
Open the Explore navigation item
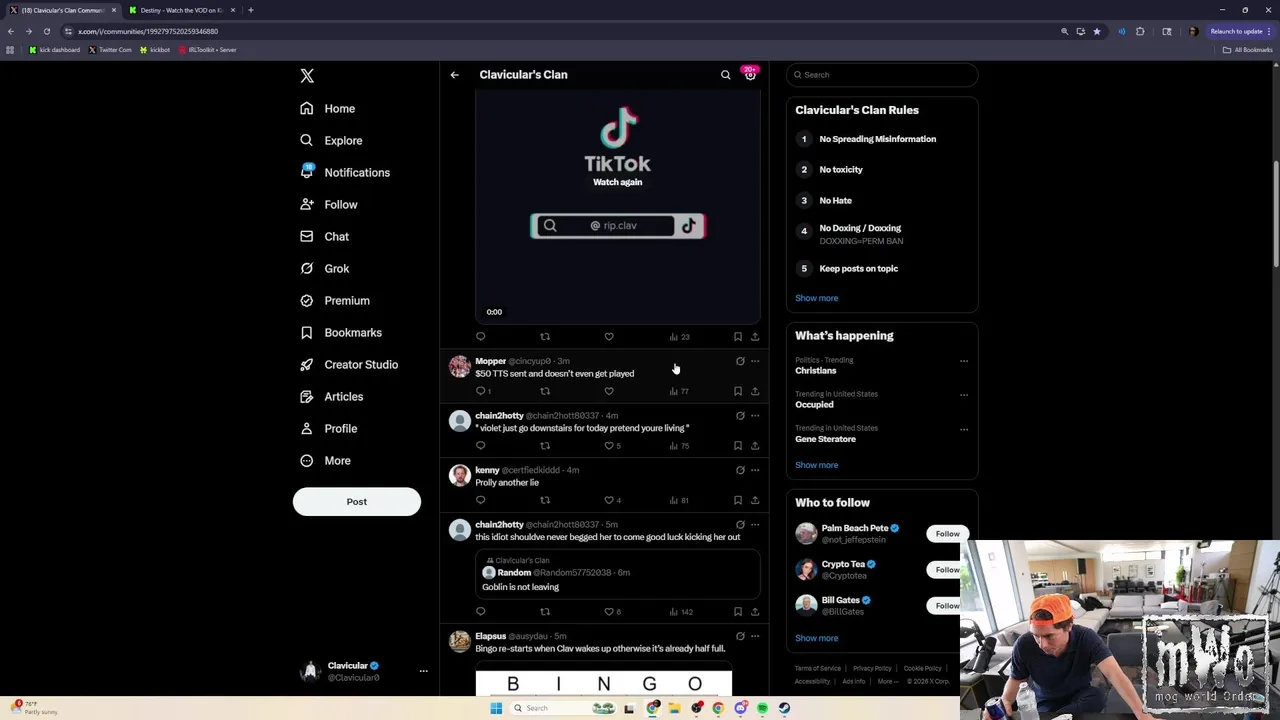[331, 140]
